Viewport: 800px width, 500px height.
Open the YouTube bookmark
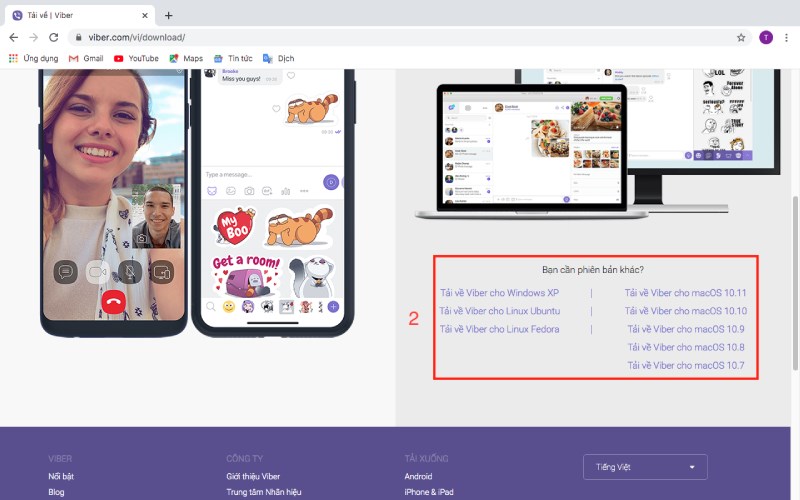coord(136,58)
